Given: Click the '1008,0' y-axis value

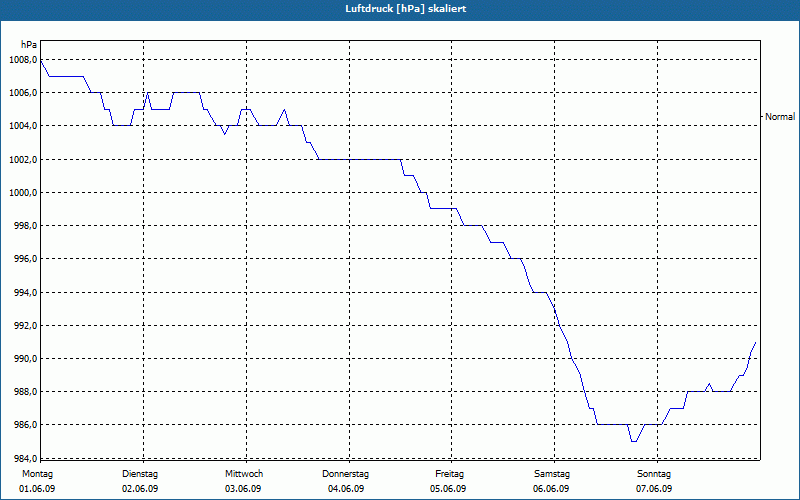Looking at the screenshot, I should tap(23, 60).
